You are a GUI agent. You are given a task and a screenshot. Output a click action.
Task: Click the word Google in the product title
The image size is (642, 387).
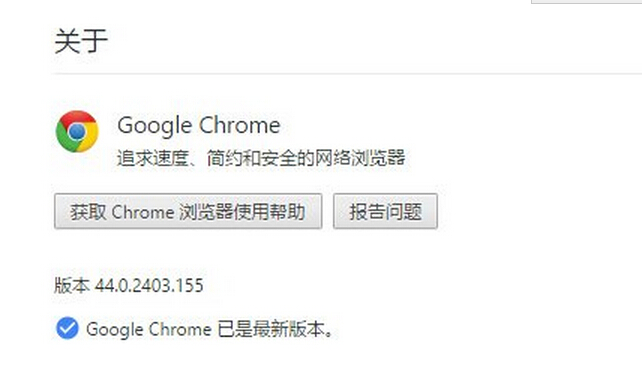155,126
